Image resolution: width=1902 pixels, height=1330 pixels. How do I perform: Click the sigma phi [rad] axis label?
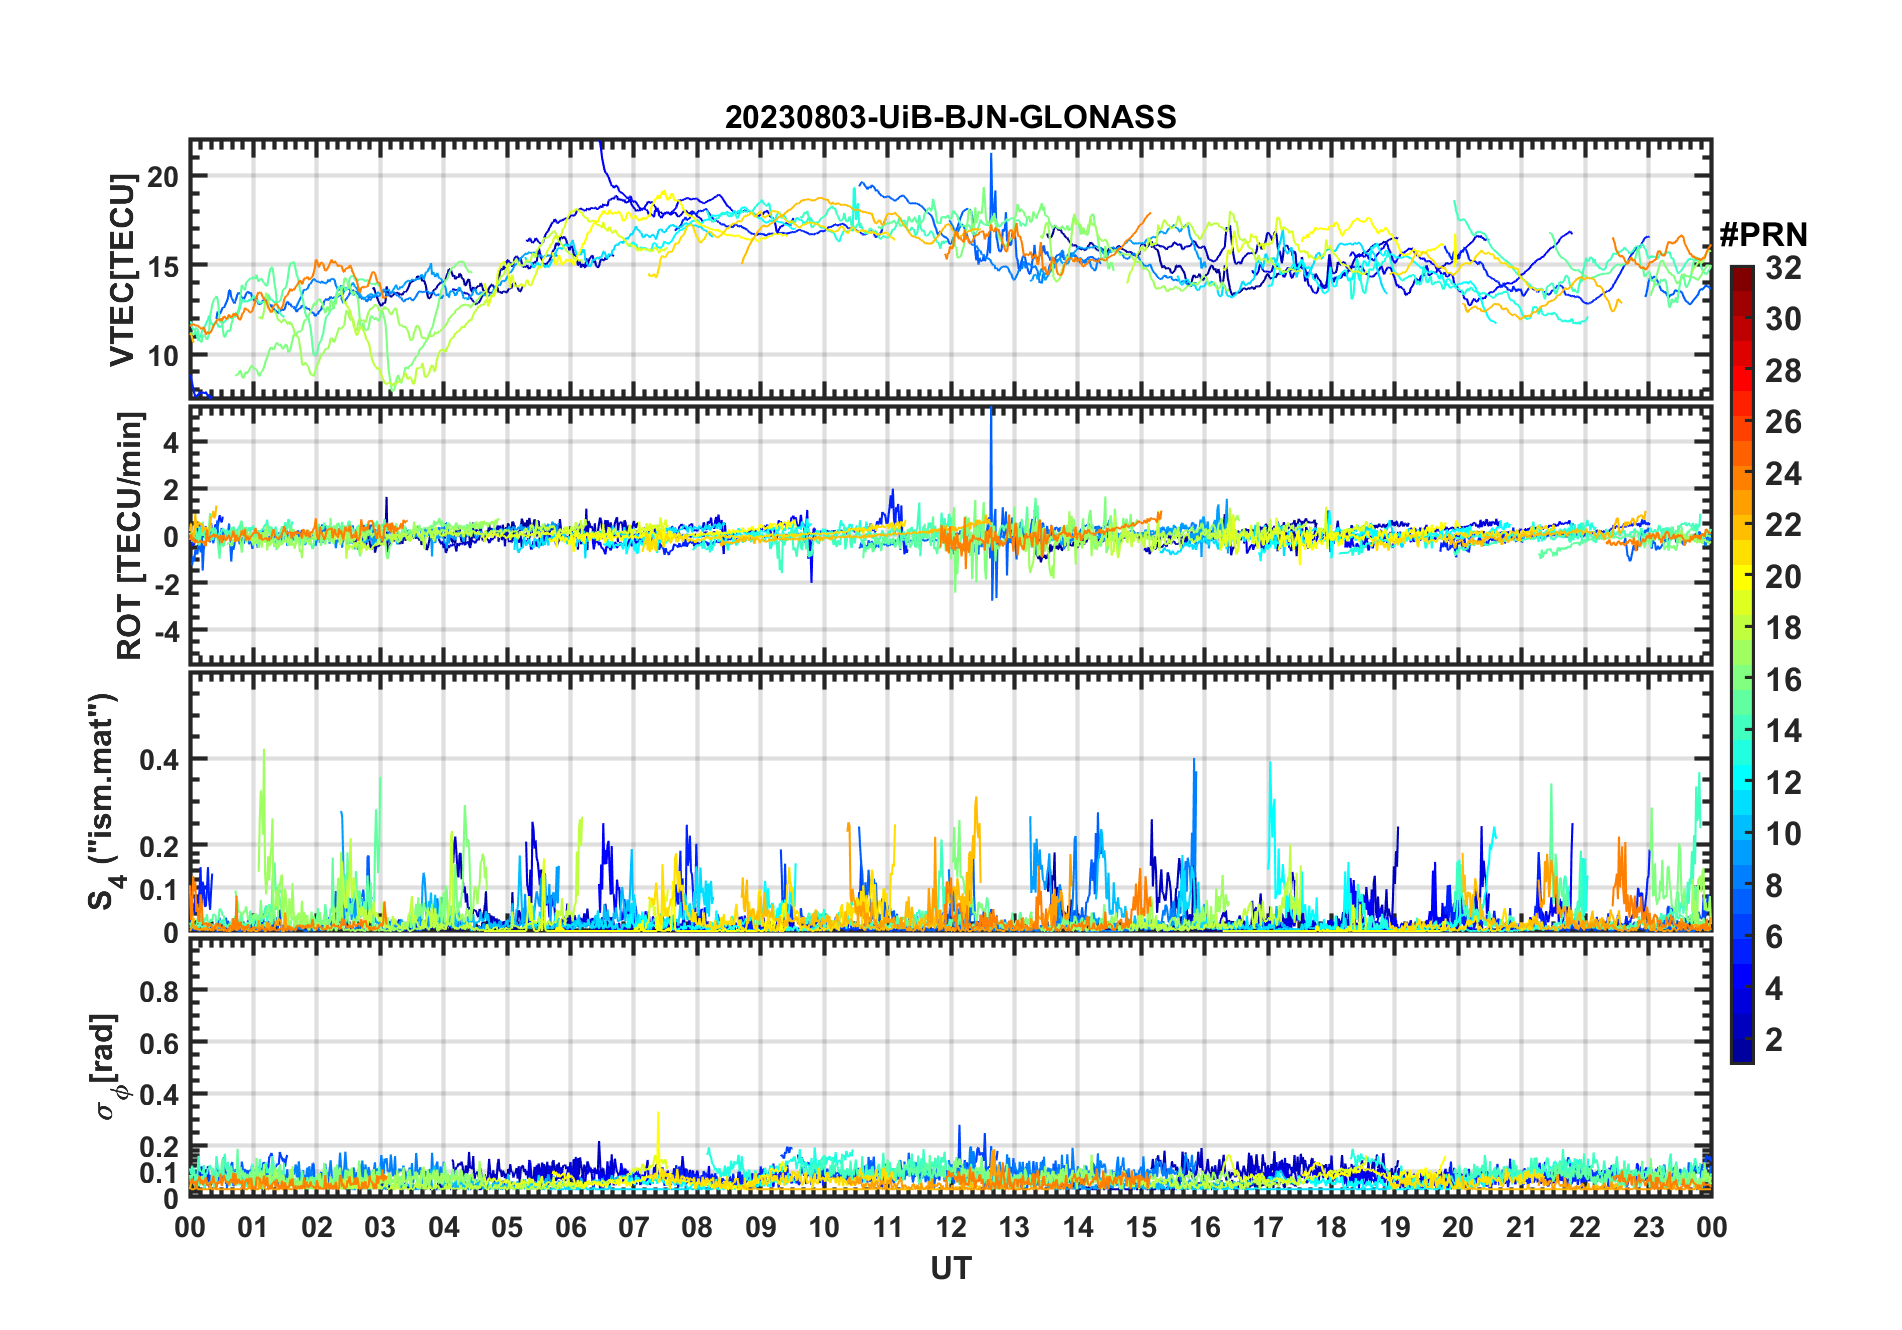pyautogui.click(x=106, y=1066)
